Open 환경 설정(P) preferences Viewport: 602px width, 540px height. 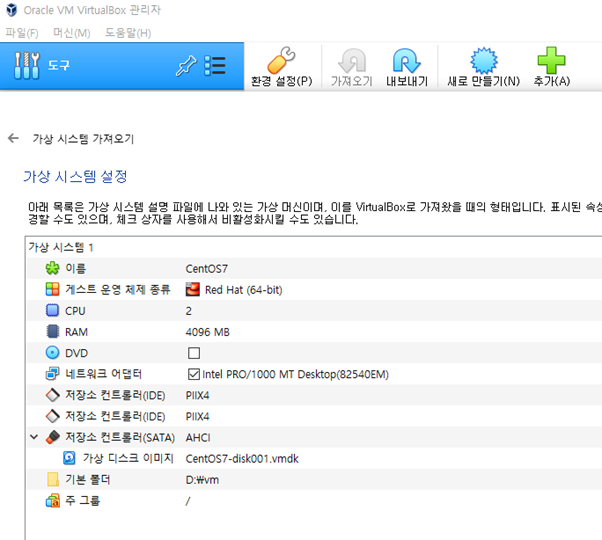pyautogui.click(x=281, y=67)
